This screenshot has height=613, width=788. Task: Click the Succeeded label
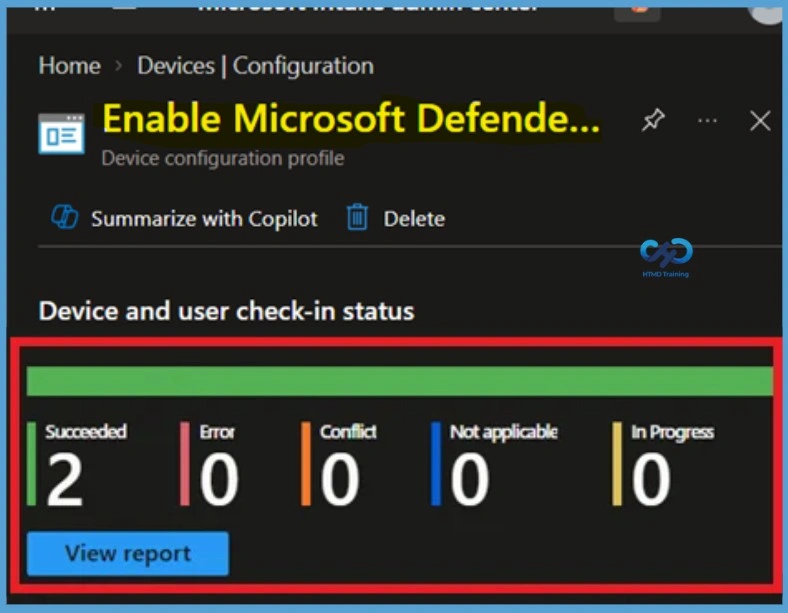click(86, 431)
